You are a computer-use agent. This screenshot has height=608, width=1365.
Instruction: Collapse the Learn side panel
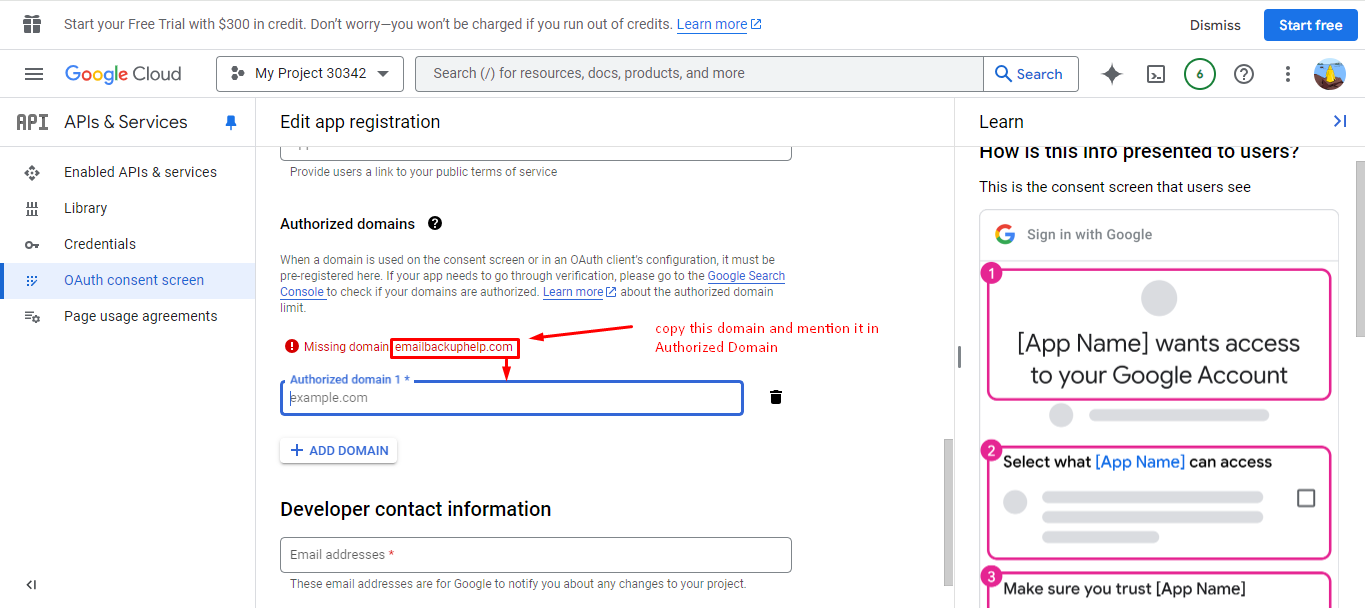1340,121
